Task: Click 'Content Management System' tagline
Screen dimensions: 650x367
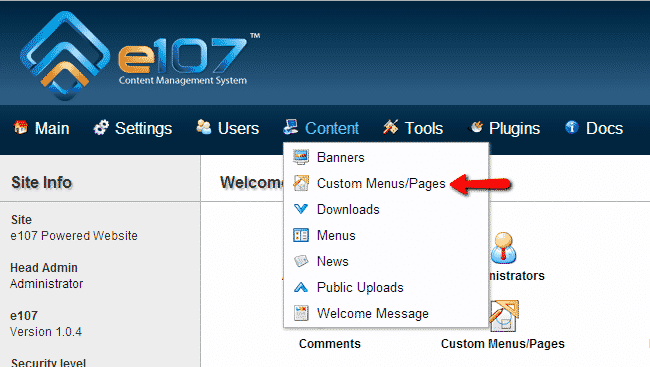Action: [x=183, y=80]
